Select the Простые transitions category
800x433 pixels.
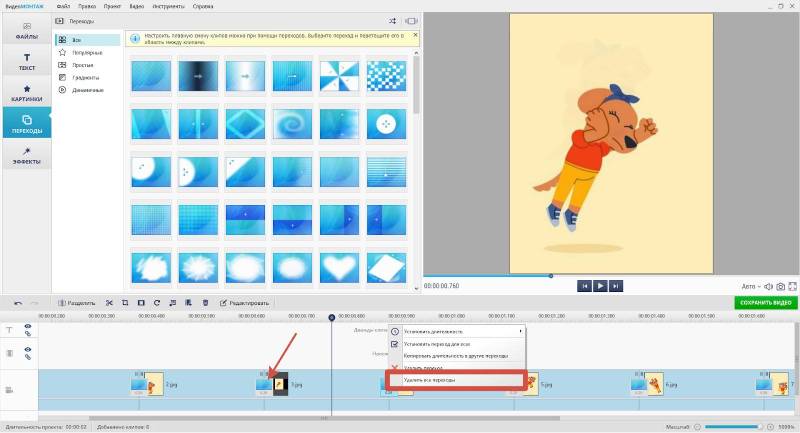(88, 65)
